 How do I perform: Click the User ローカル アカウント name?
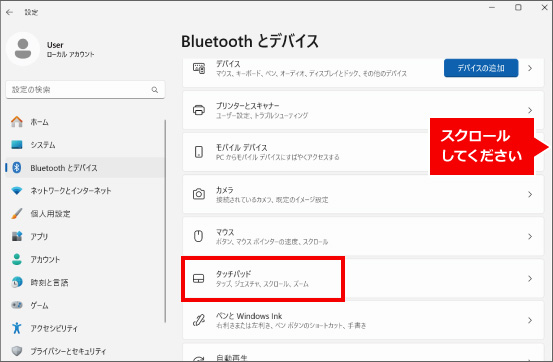click(x=71, y=49)
